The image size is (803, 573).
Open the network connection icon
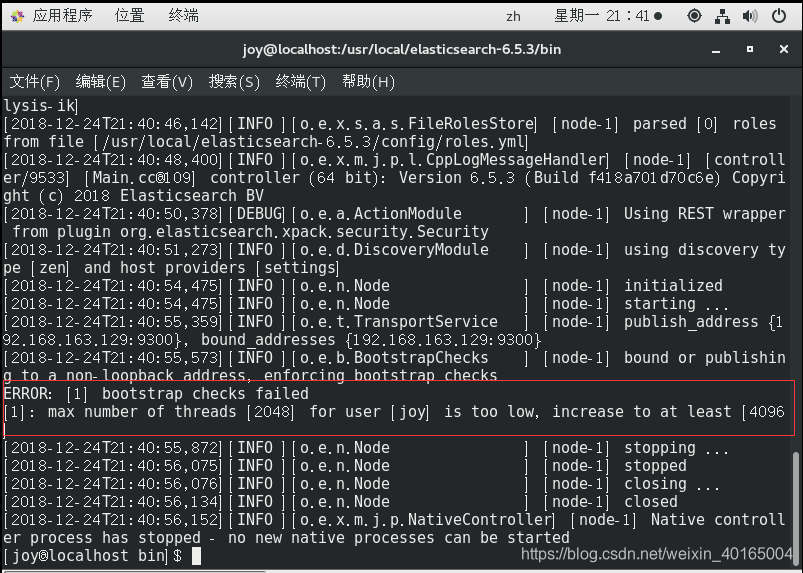(722, 16)
